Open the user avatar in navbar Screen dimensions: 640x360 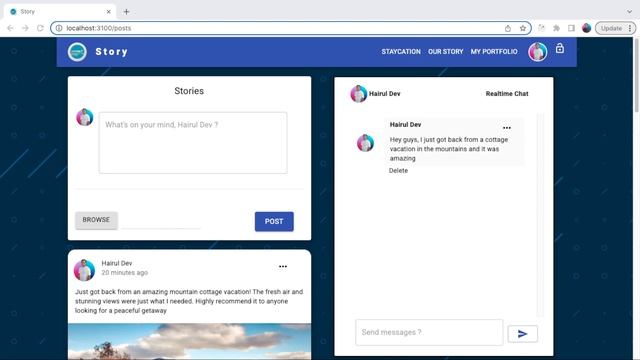pyautogui.click(x=538, y=52)
